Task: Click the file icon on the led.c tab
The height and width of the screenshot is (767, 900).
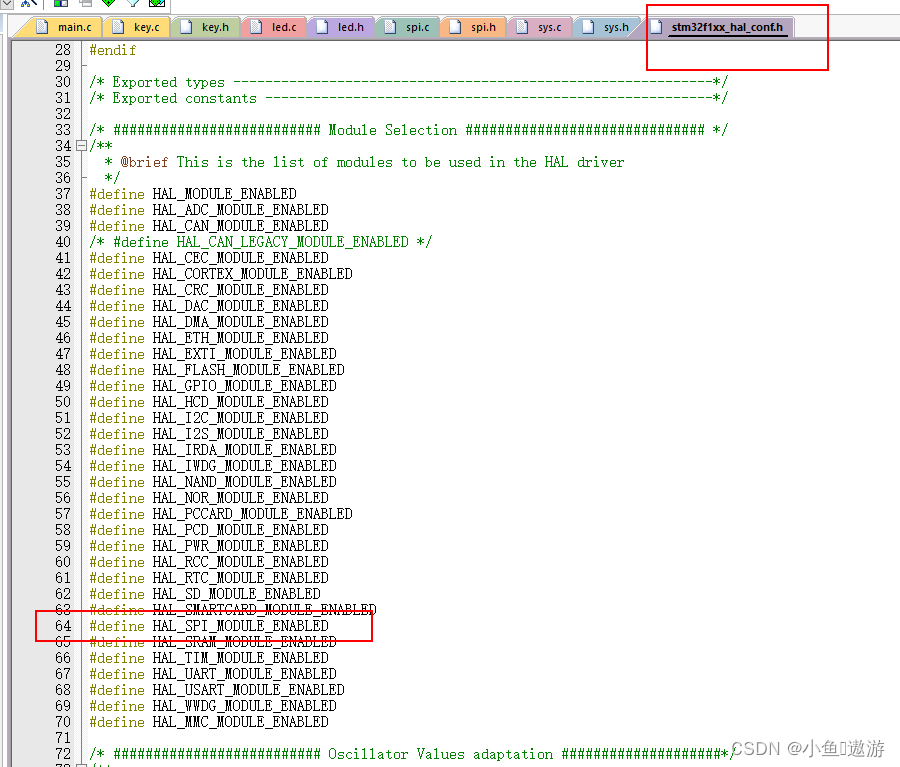Action: coord(256,27)
